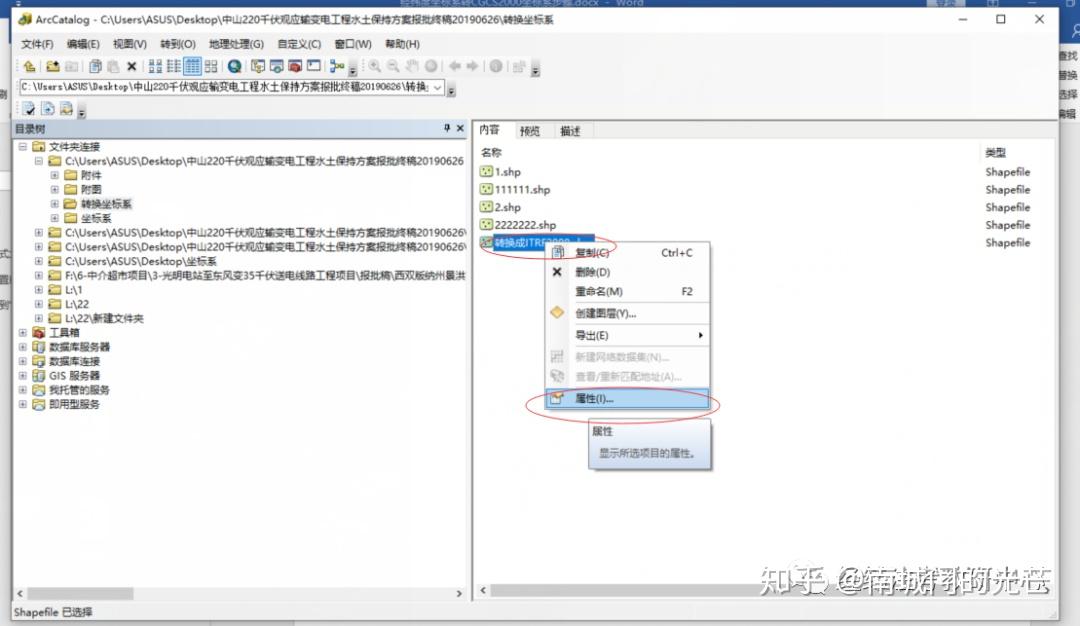Open the Python window icon
Screen dimensions: 1080x626
(x=314, y=66)
